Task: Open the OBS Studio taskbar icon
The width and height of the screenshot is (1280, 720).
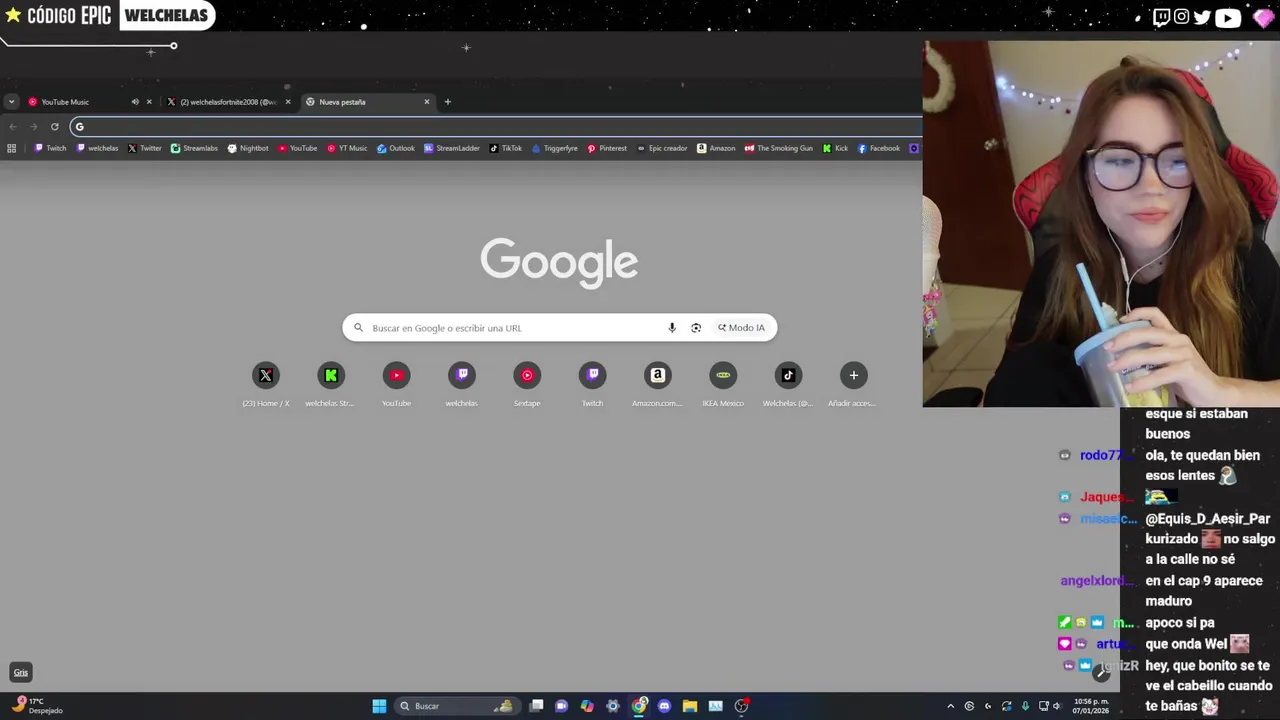Action: coord(741,706)
